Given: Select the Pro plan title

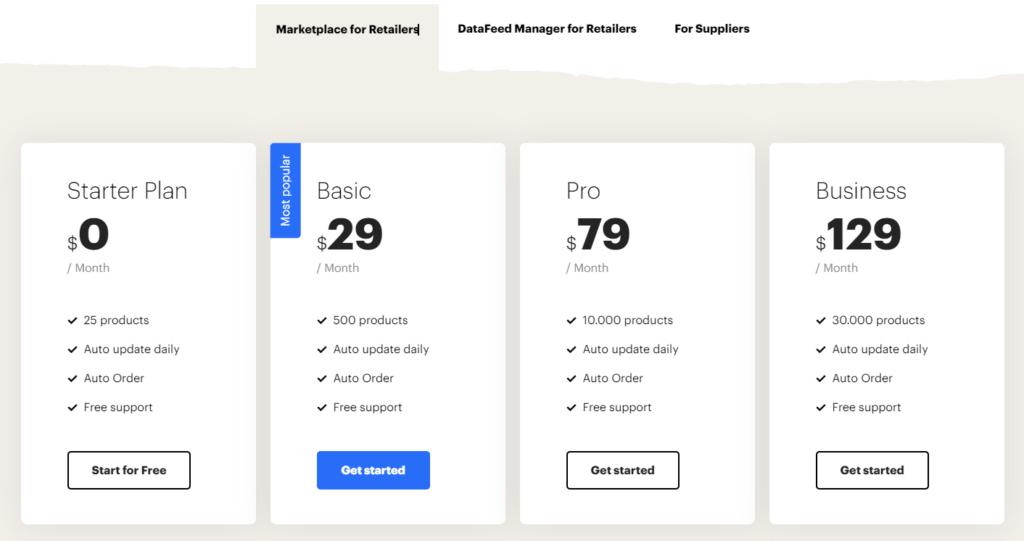Looking at the screenshot, I should pyautogui.click(x=583, y=191).
